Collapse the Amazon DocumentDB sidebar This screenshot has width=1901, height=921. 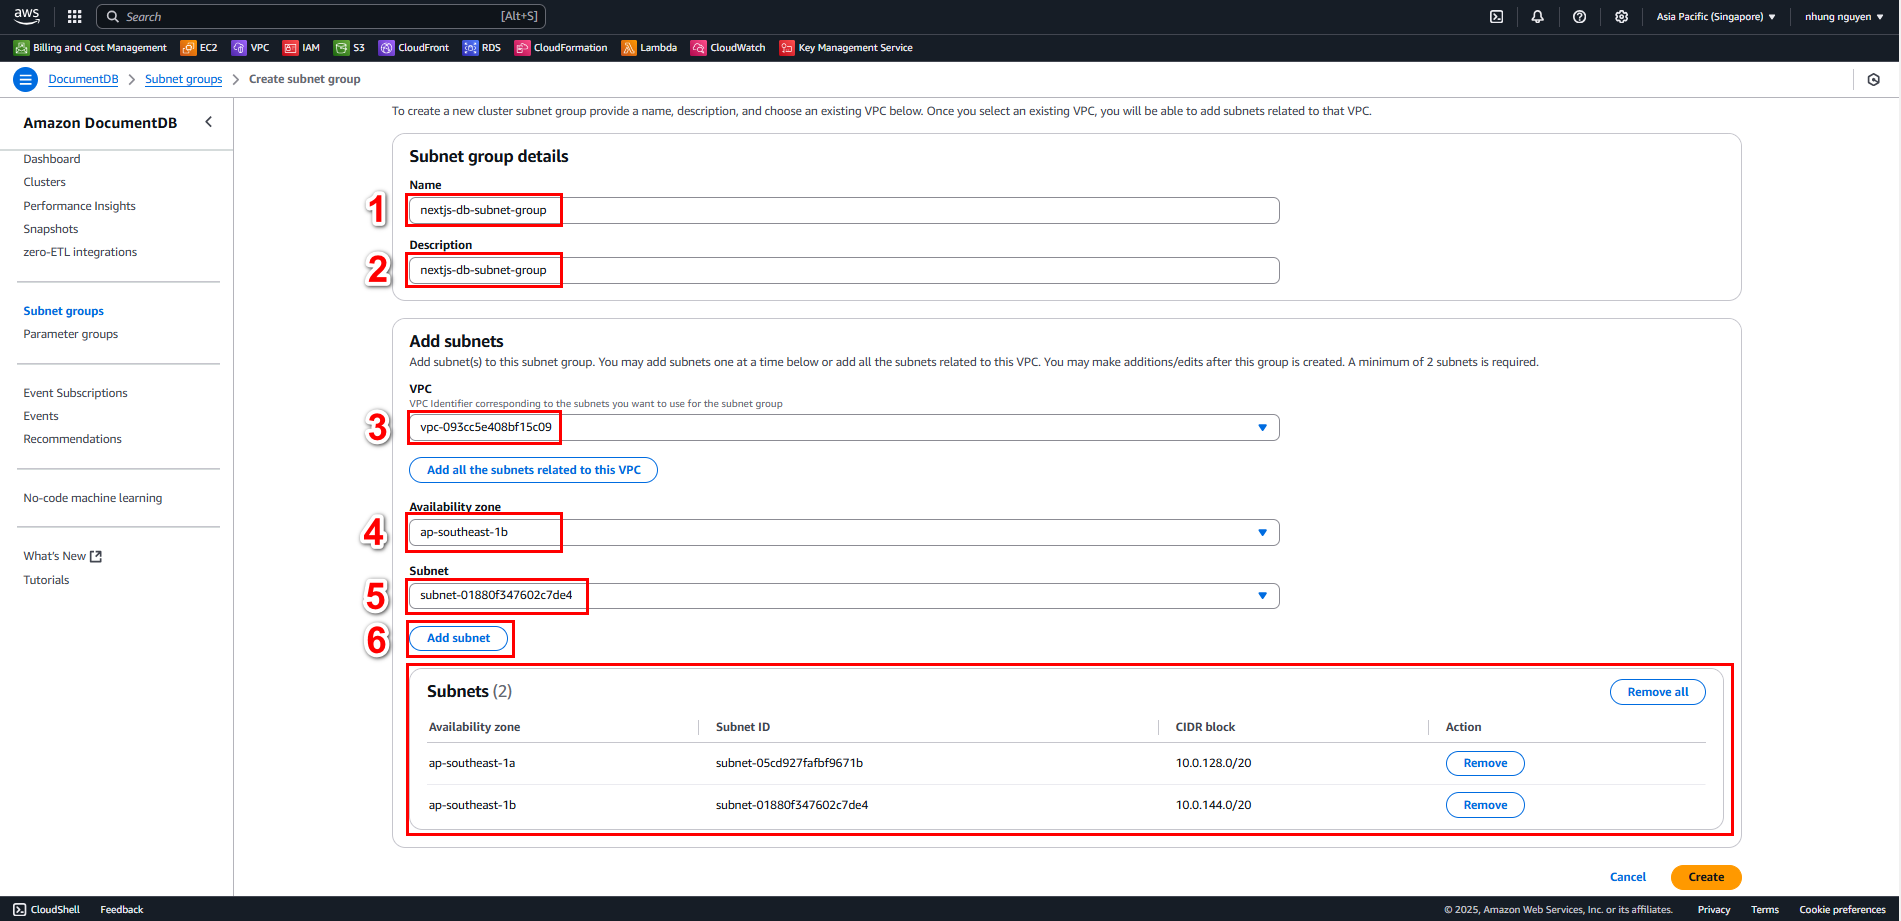coord(209,122)
